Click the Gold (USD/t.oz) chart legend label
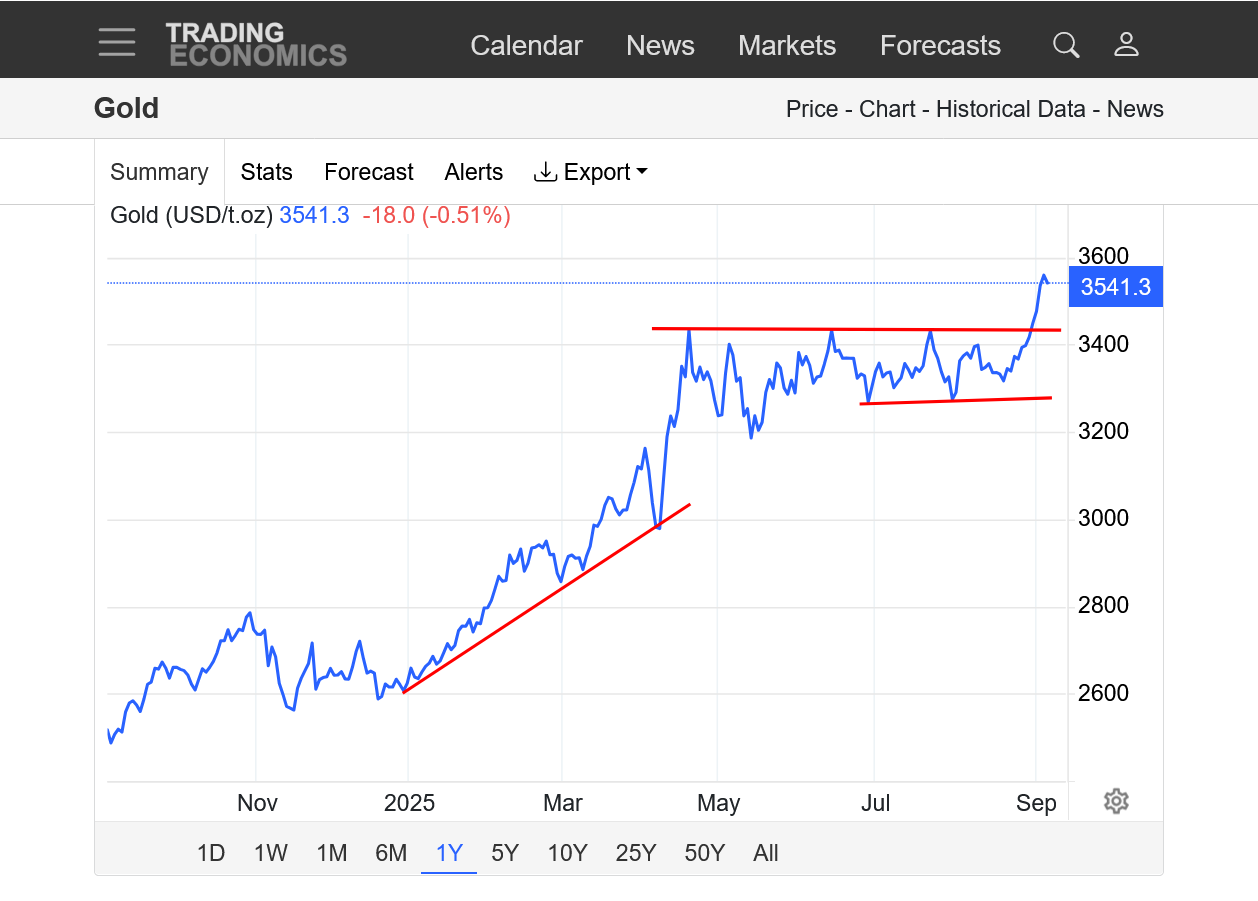This screenshot has height=901, width=1258. (x=191, y=215)
